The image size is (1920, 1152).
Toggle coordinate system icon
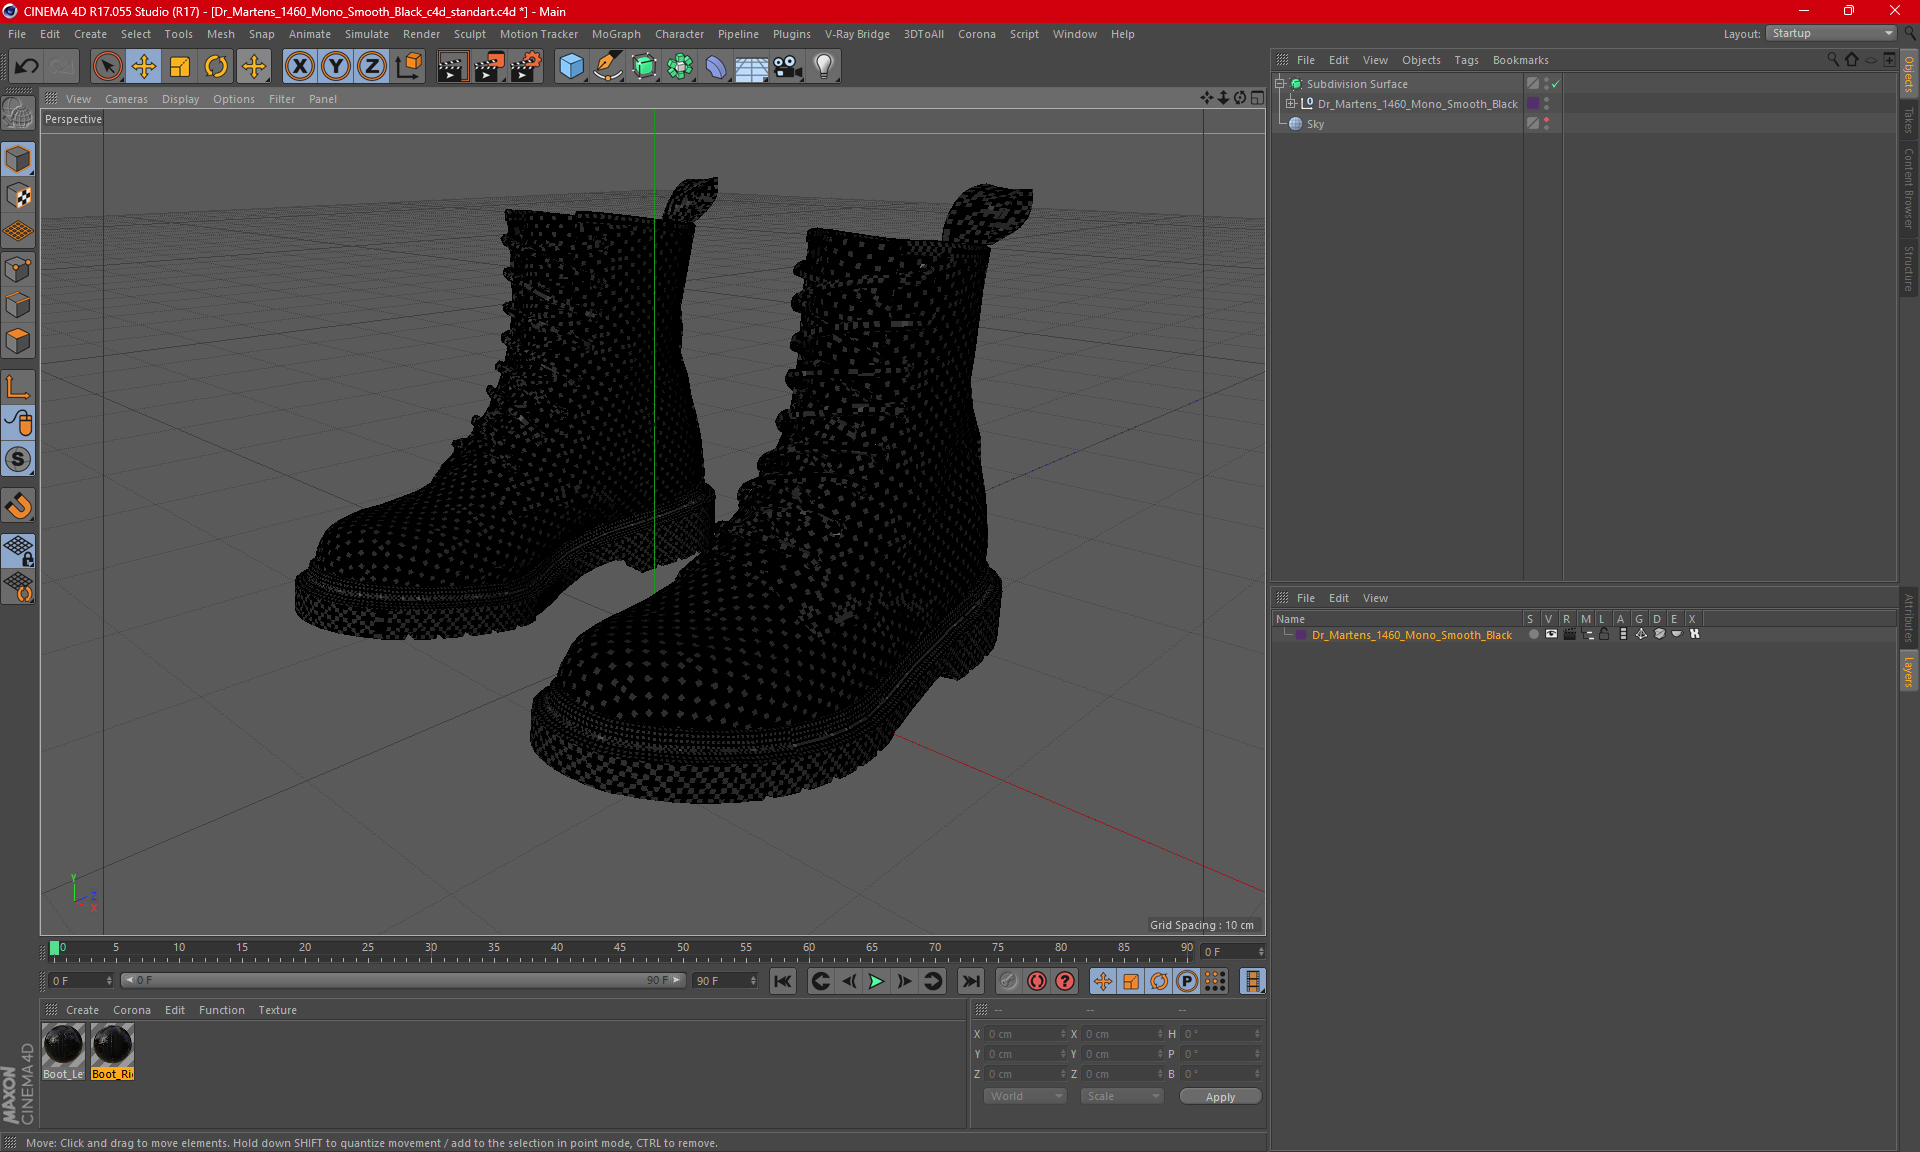[408, 67]
